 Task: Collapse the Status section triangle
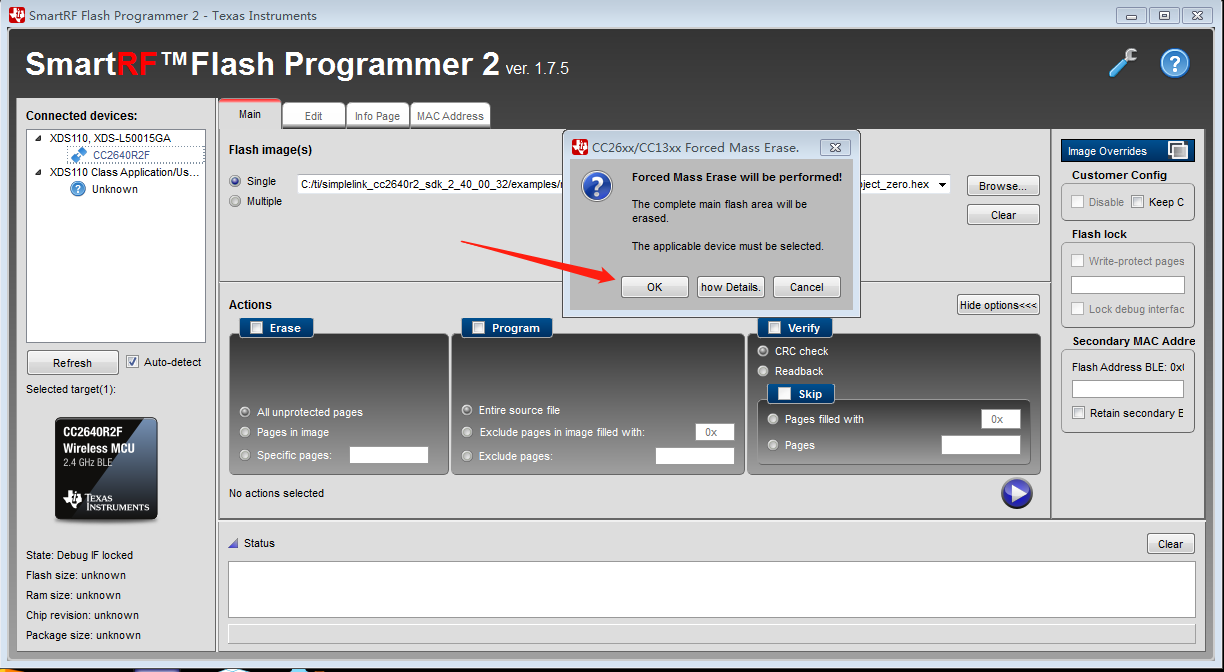pyautogui.click(x=233, y=543)
